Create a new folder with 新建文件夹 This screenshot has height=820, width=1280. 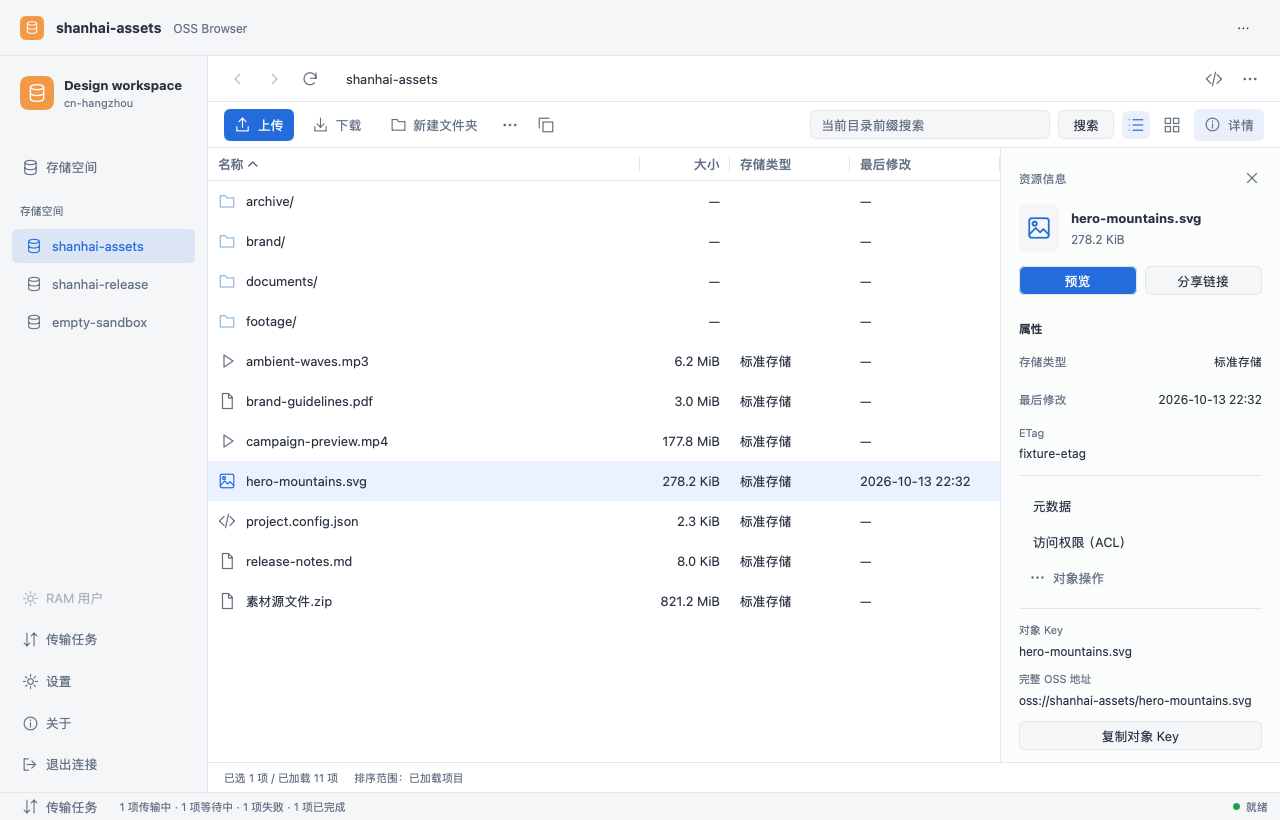tap(434, 125)
